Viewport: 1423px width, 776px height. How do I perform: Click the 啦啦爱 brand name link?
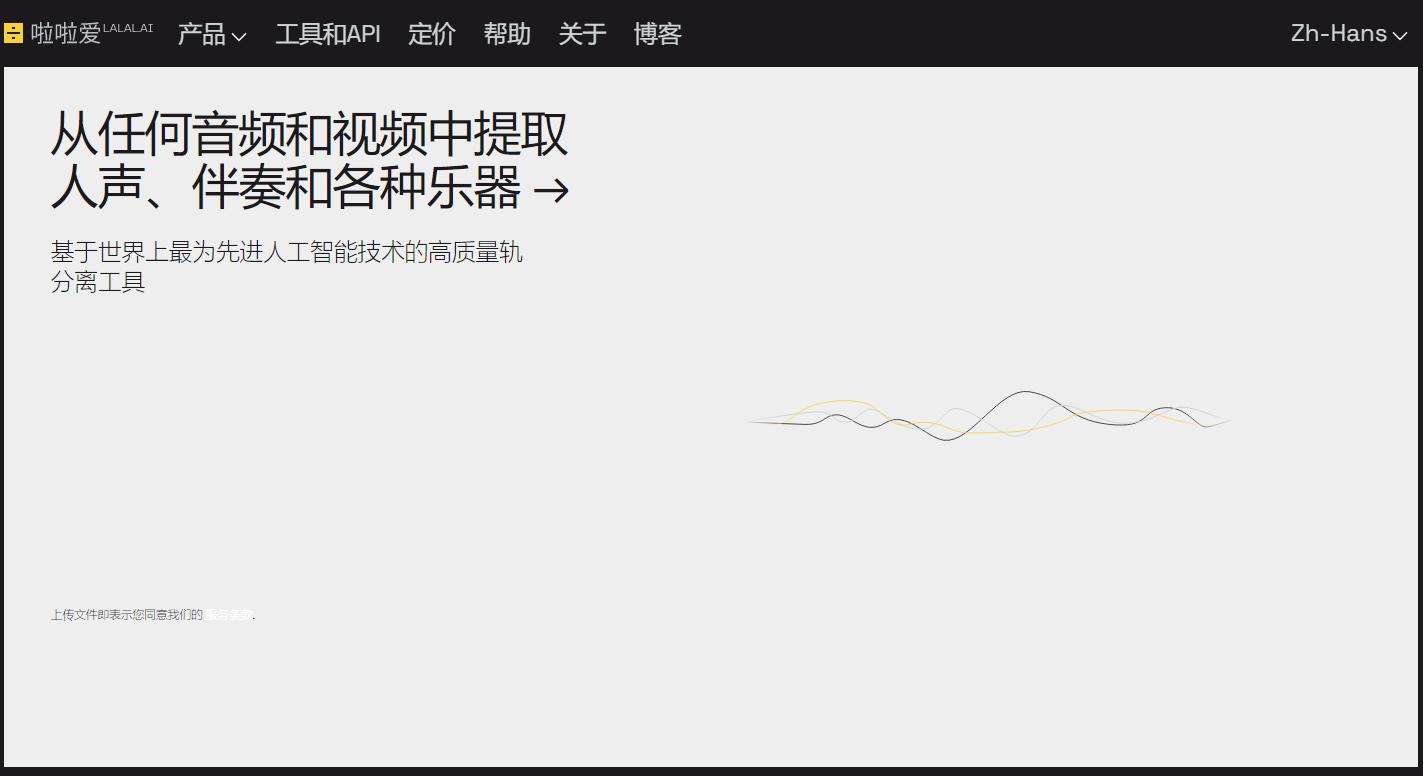click(x=64, y=31)
